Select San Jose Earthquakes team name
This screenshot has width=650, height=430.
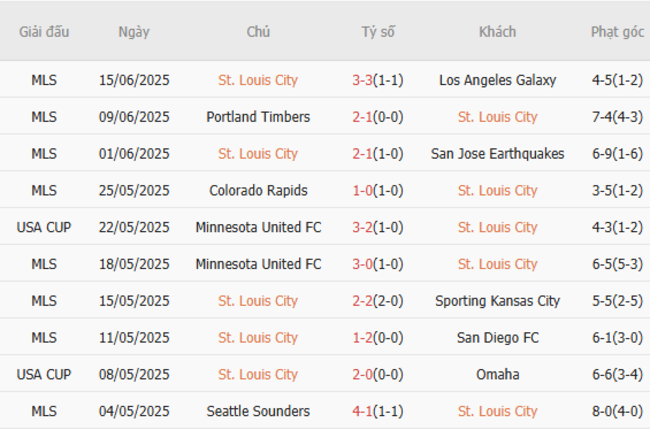point(497,154)
